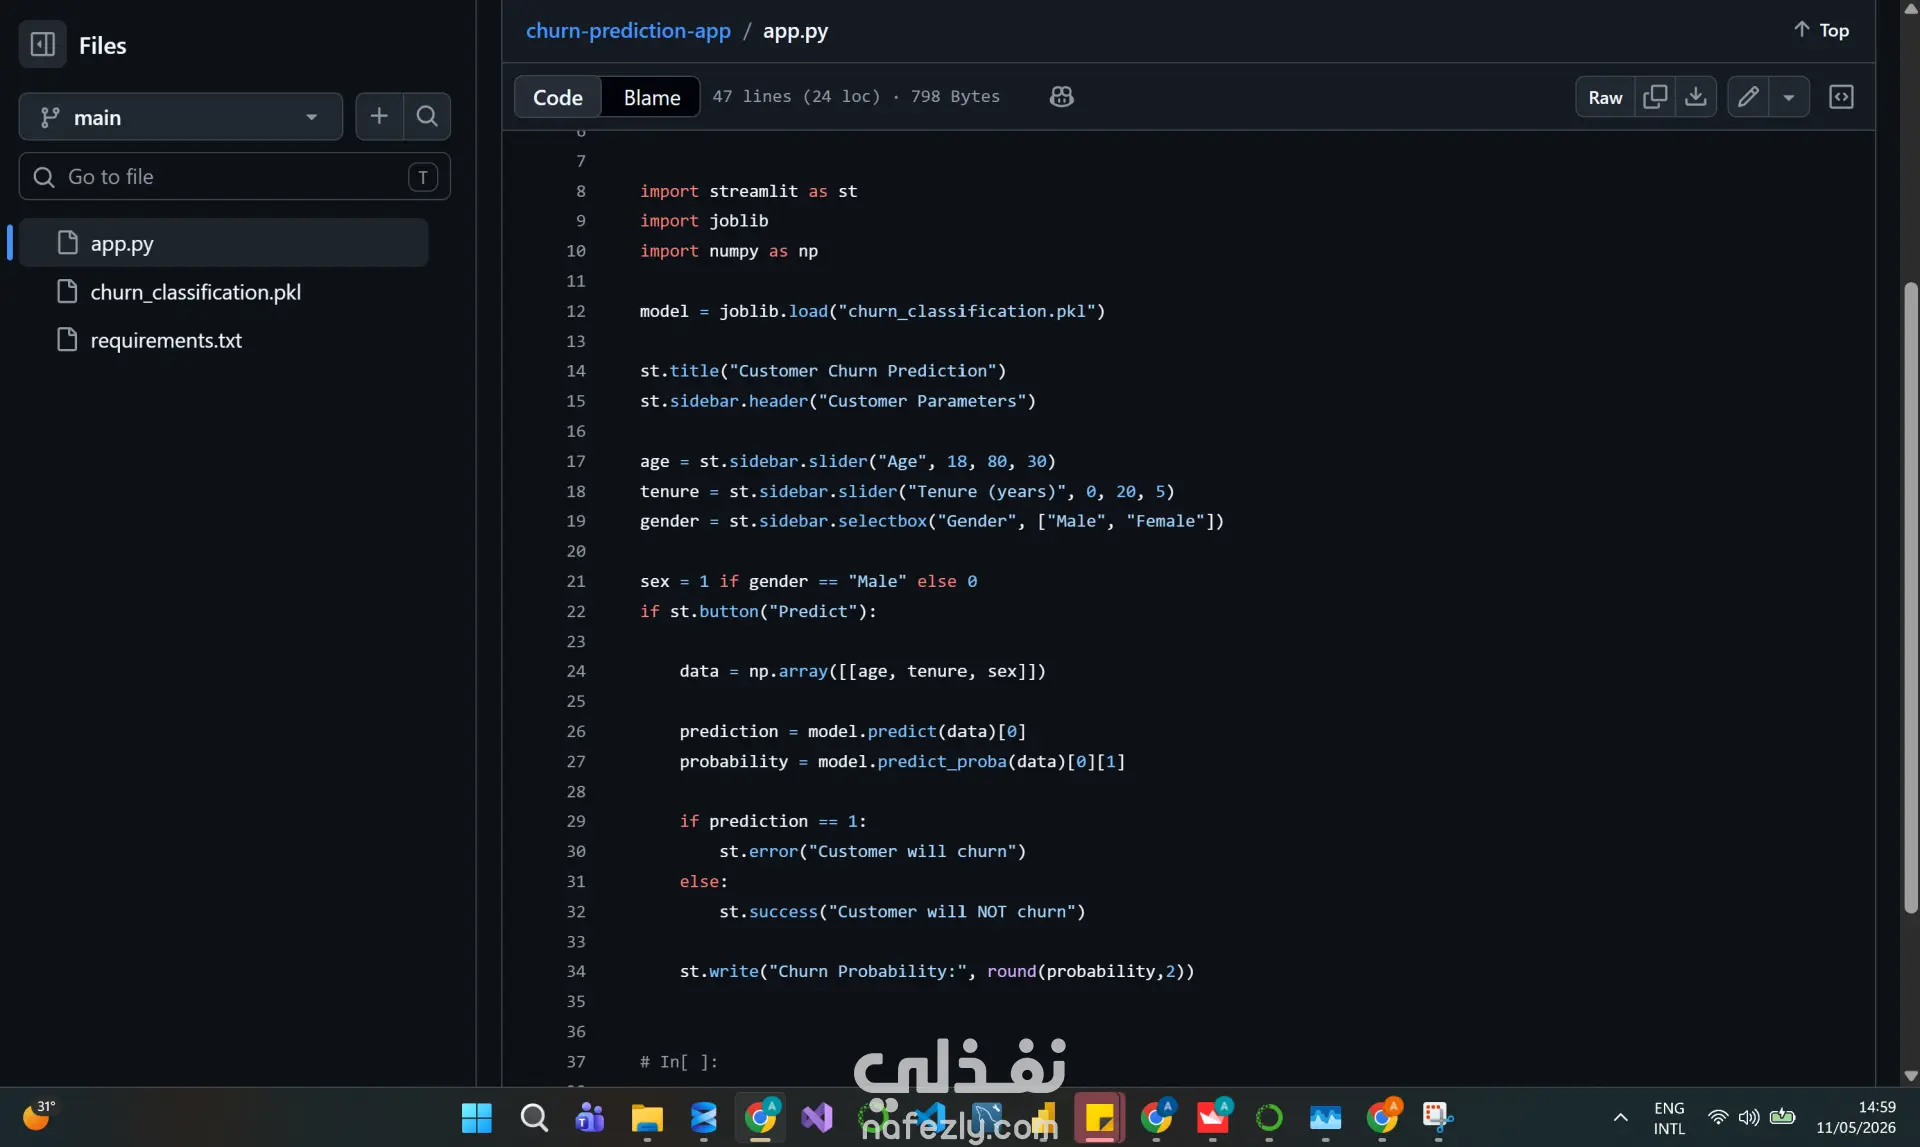This screenshot has width=1920, height=1147.
Task: Click the volume speaker tray icon
Action: point(1749,1117)
